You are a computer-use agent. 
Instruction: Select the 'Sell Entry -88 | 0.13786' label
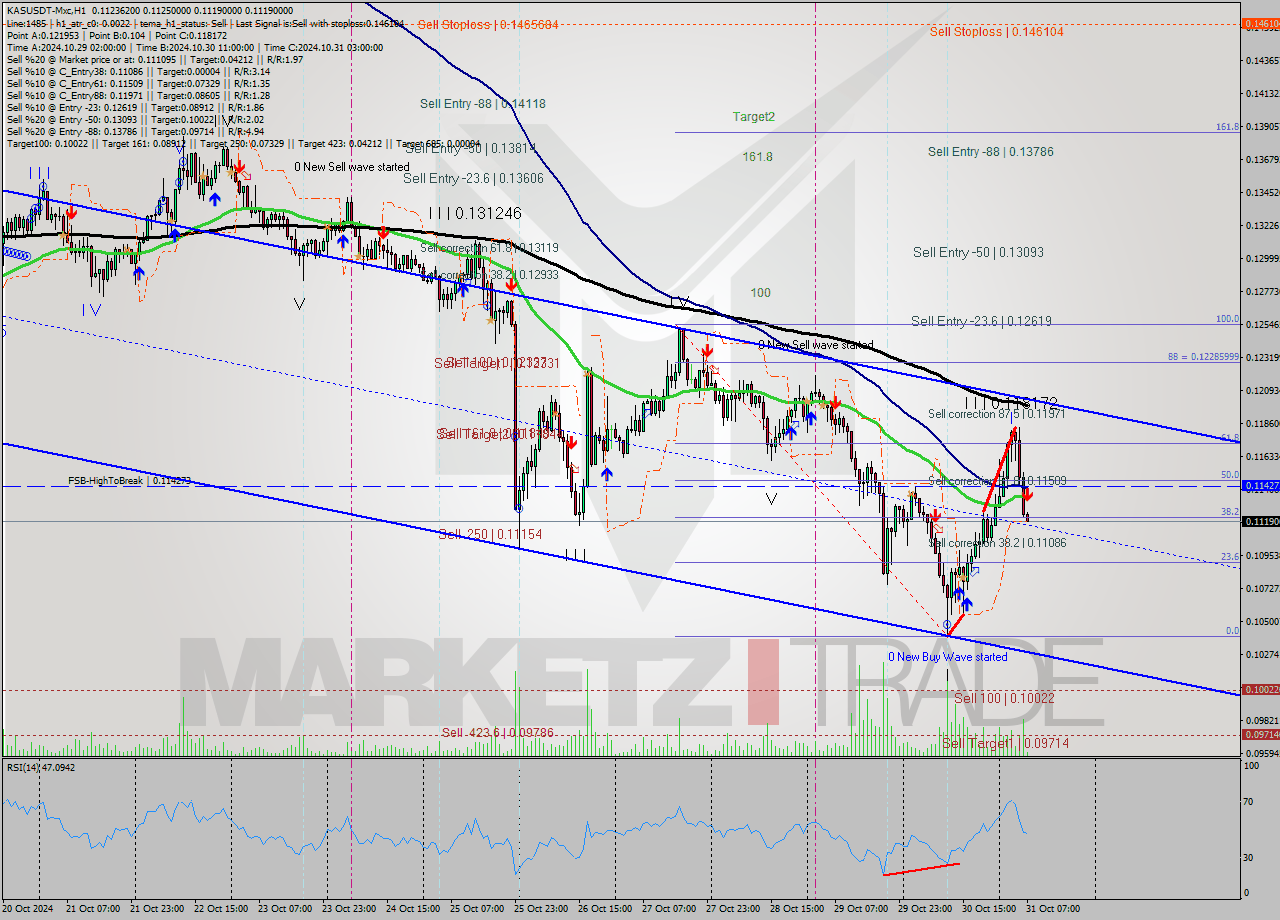pos(990,152)
